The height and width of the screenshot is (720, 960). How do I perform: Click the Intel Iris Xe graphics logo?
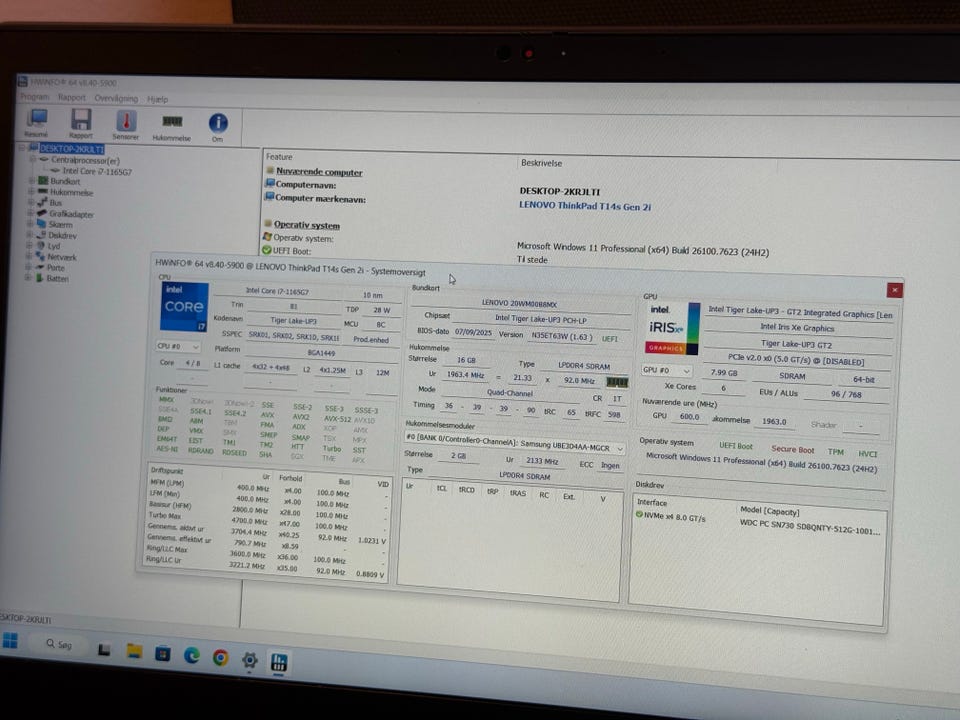[x=673, y=329]
